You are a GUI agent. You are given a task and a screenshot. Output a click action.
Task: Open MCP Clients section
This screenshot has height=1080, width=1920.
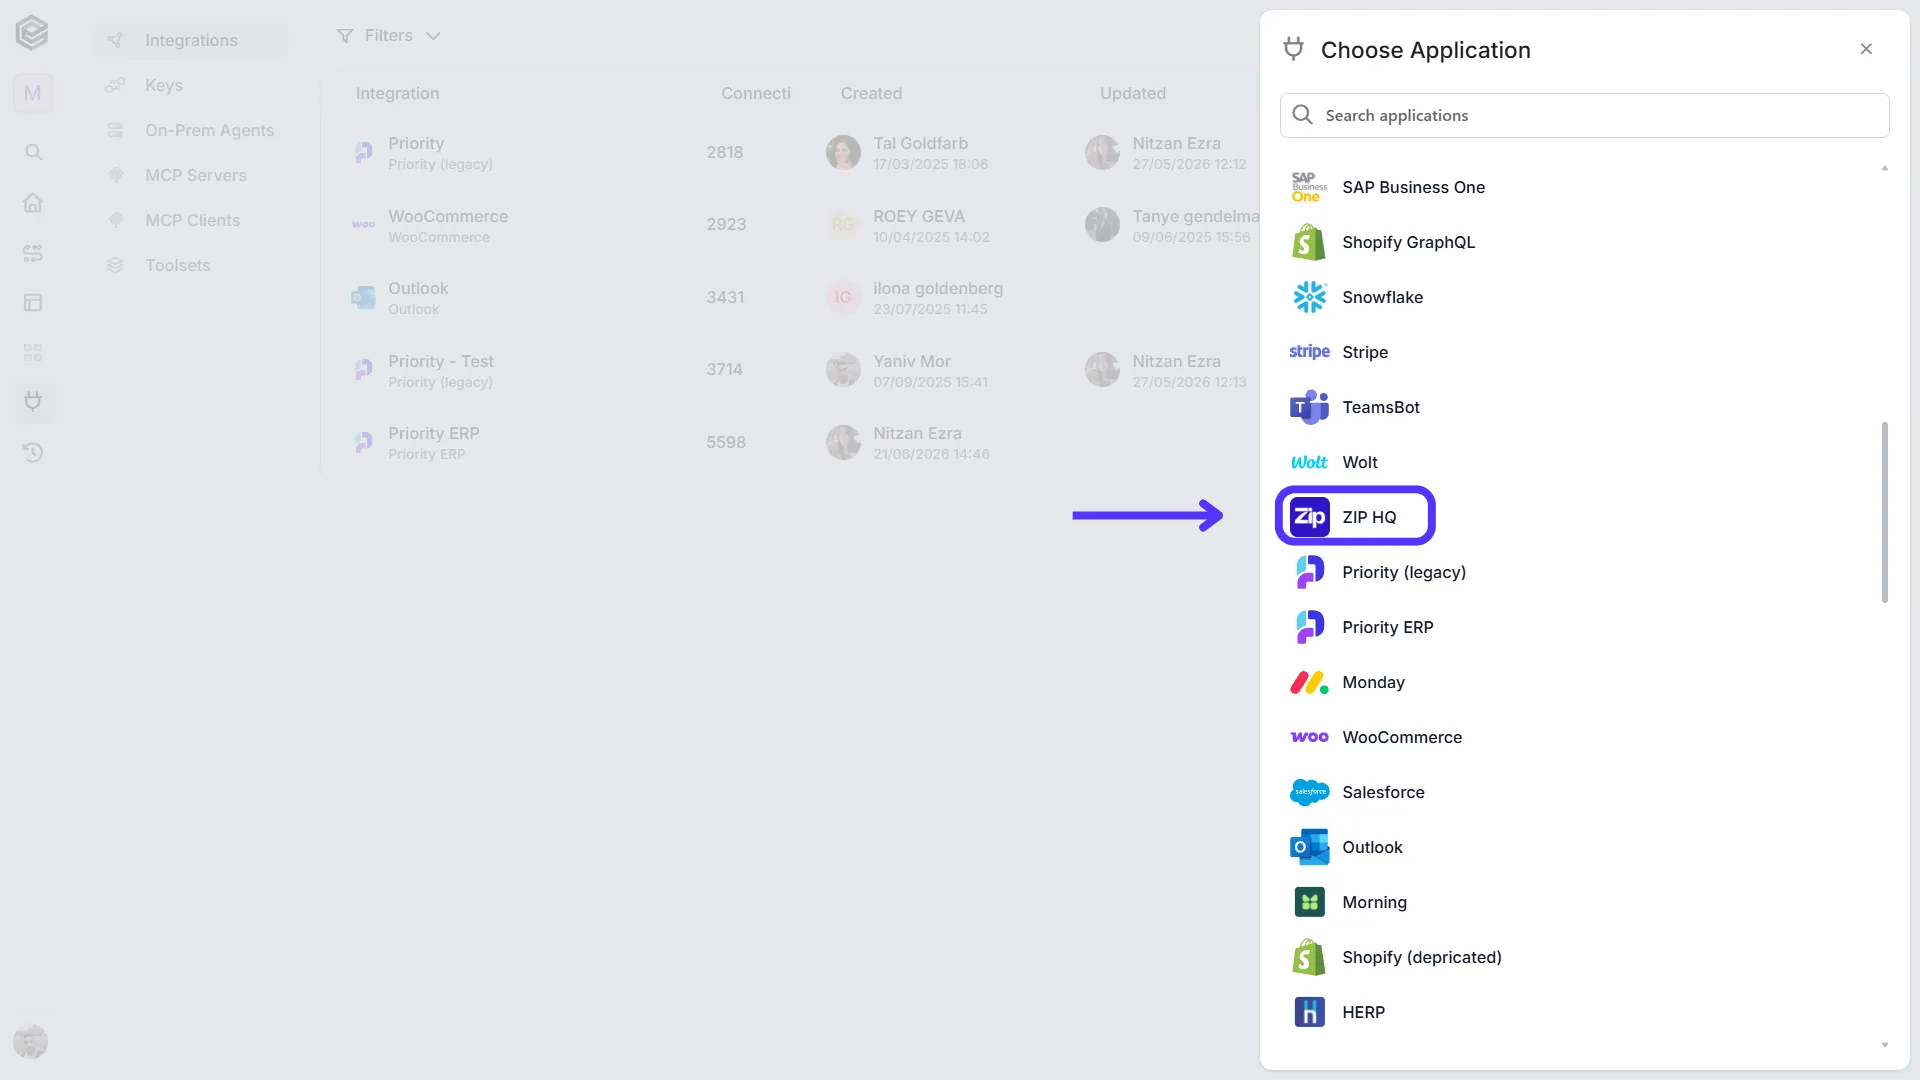pos(192,220)
